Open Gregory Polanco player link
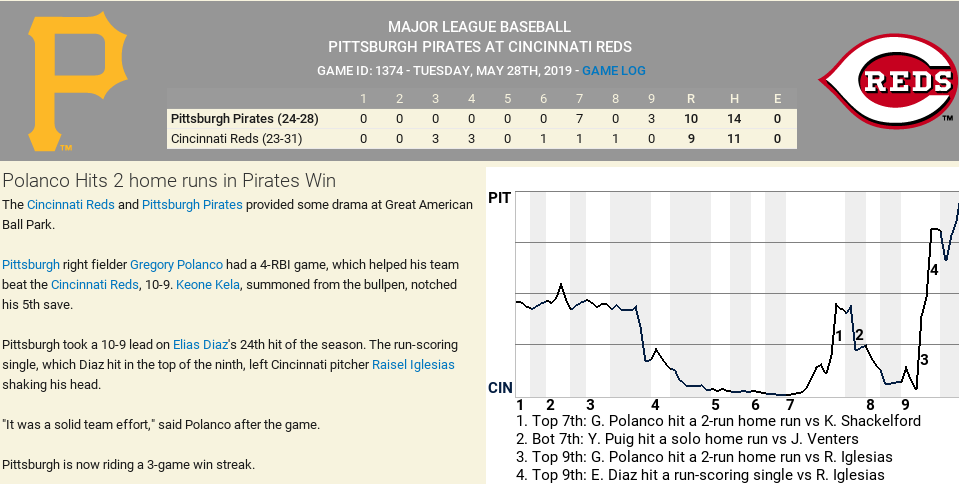 (176, 265)
